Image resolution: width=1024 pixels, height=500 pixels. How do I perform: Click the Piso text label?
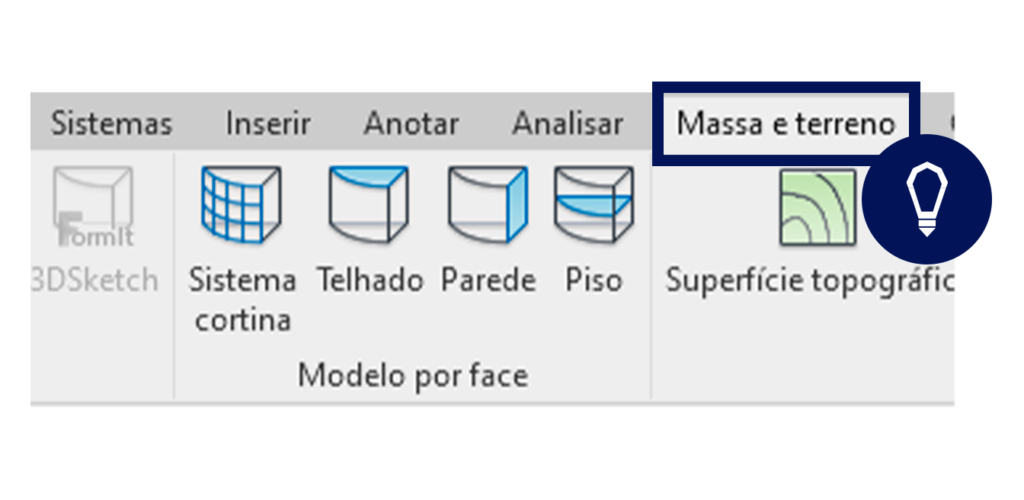tap(594, 281)
